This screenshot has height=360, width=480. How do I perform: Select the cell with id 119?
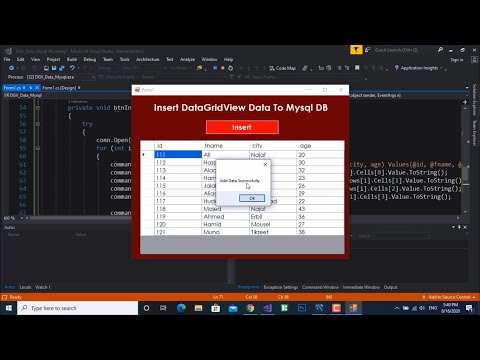point(178,216)
